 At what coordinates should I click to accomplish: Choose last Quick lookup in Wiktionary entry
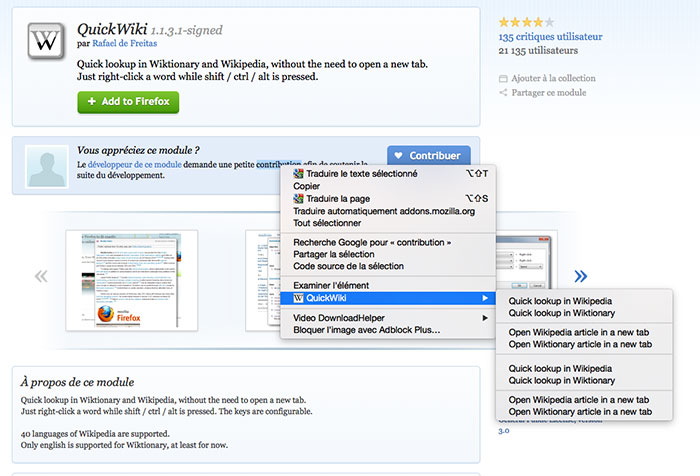coord(584,380)
